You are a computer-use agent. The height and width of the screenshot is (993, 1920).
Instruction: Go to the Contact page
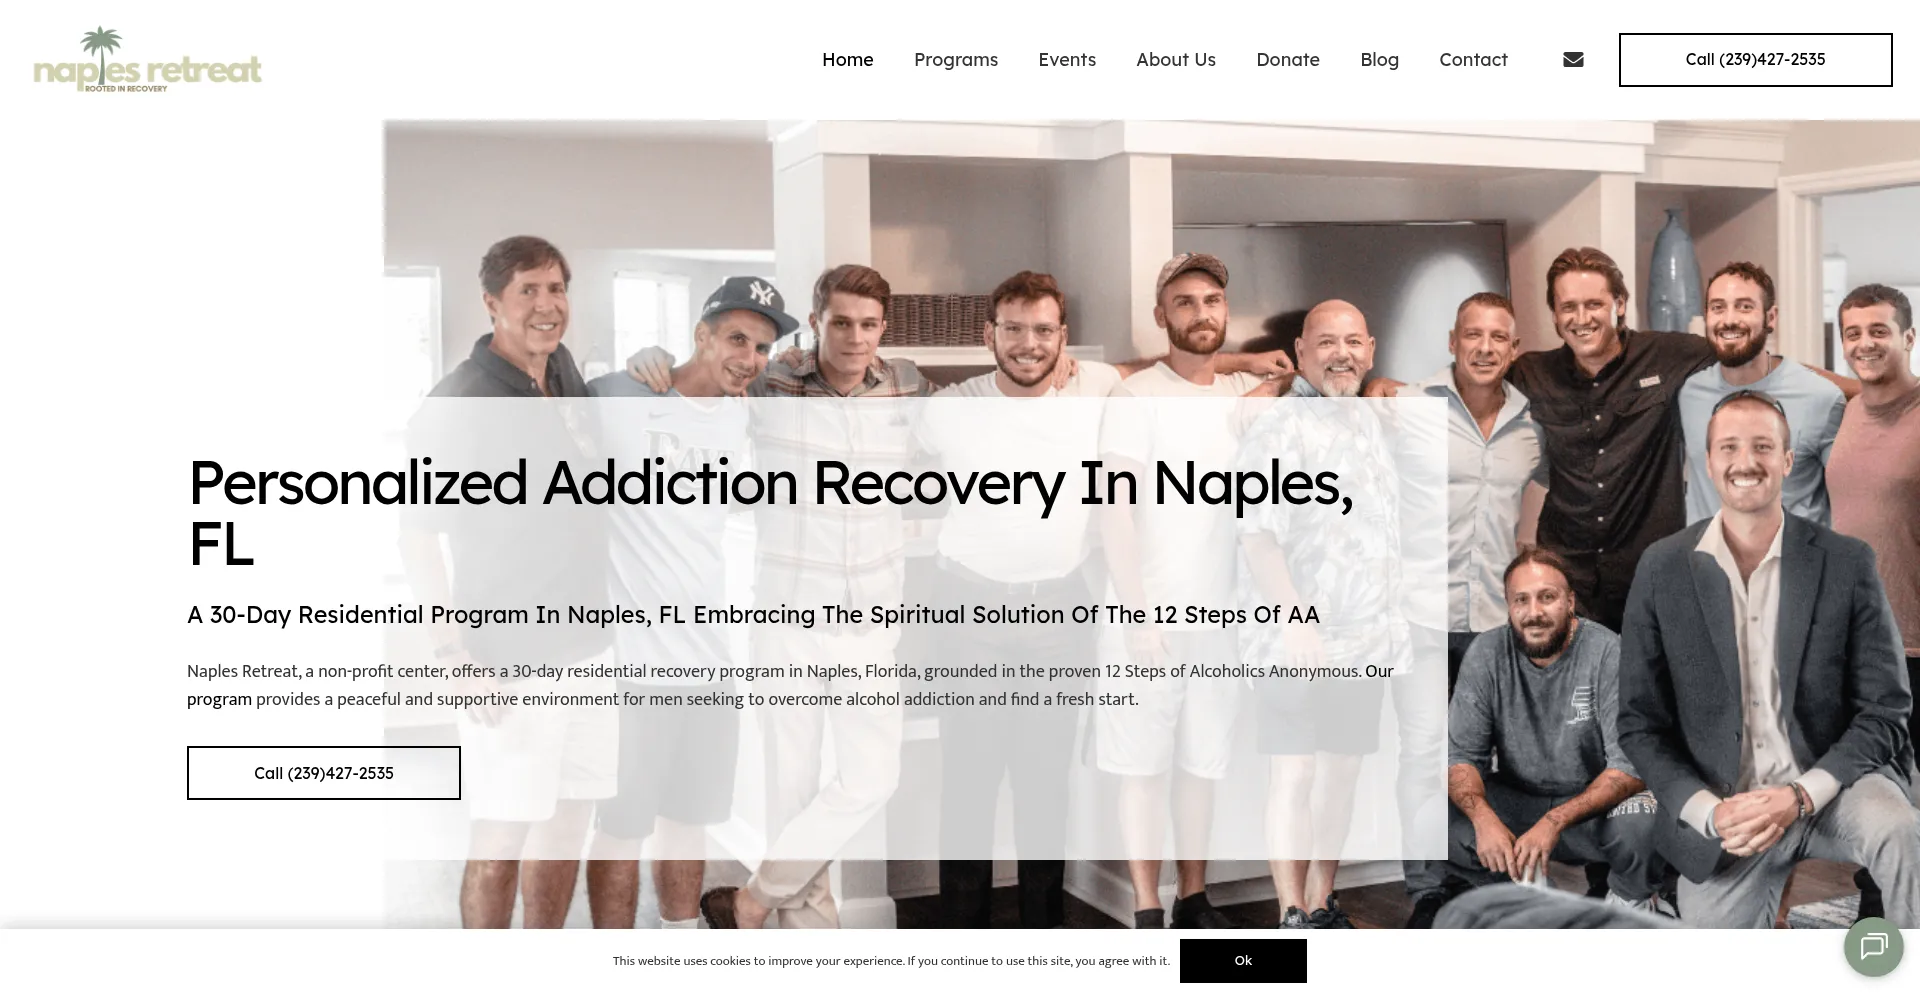(x=1473, y=59)
